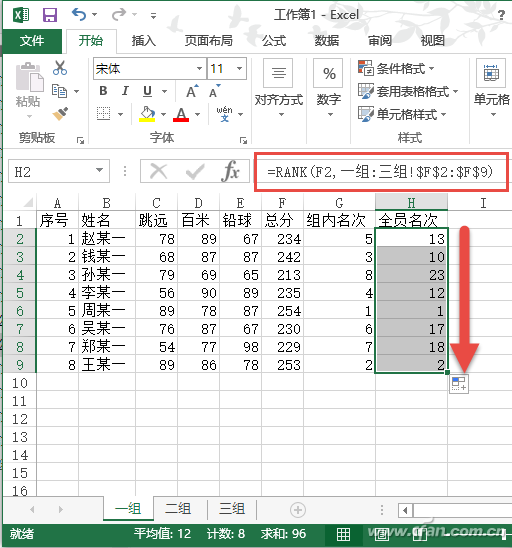Open the Auto Fill Options button
The height and width of the screenshot is (548, 512).
pos(459,383)
